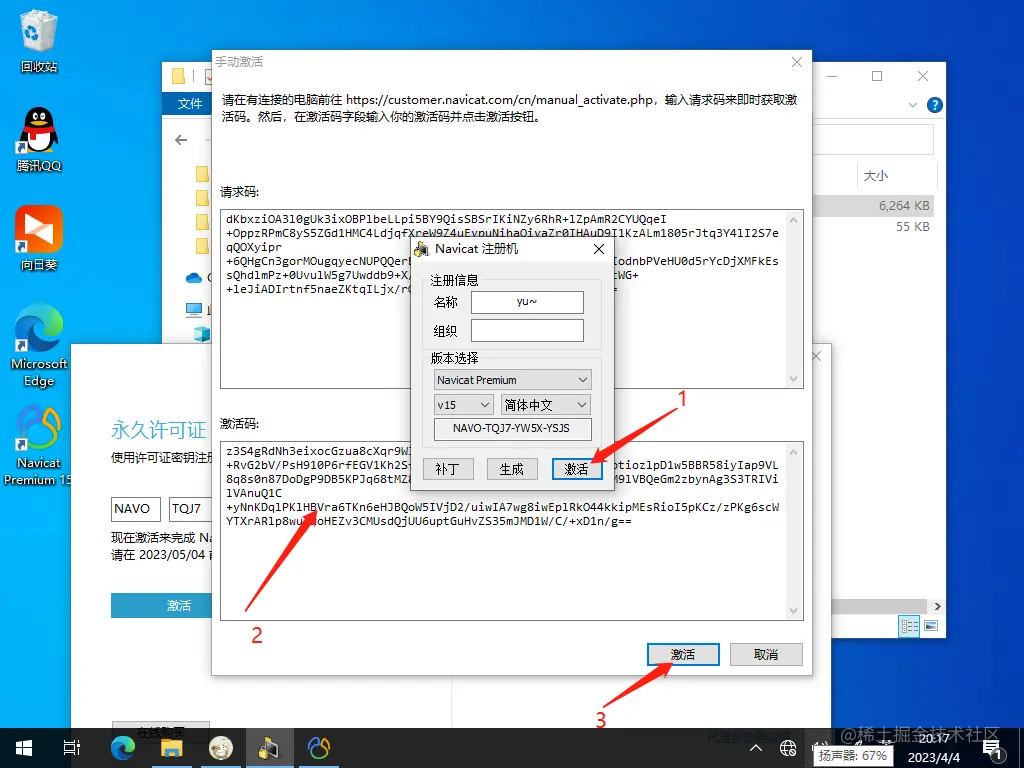The image size is (1024, 768).
Task: Switch to large icons view in File Explorer
Action: (x=931, y=626)
